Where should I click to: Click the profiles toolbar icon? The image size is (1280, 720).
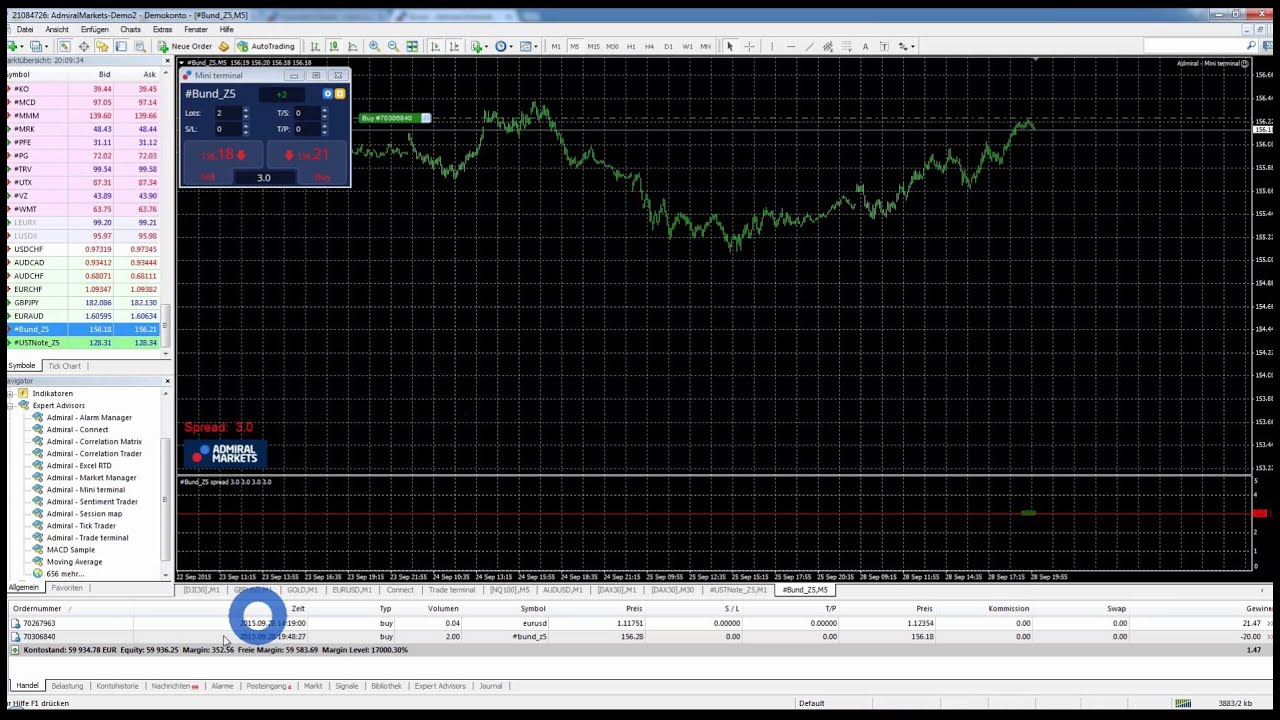click(39, 46)
